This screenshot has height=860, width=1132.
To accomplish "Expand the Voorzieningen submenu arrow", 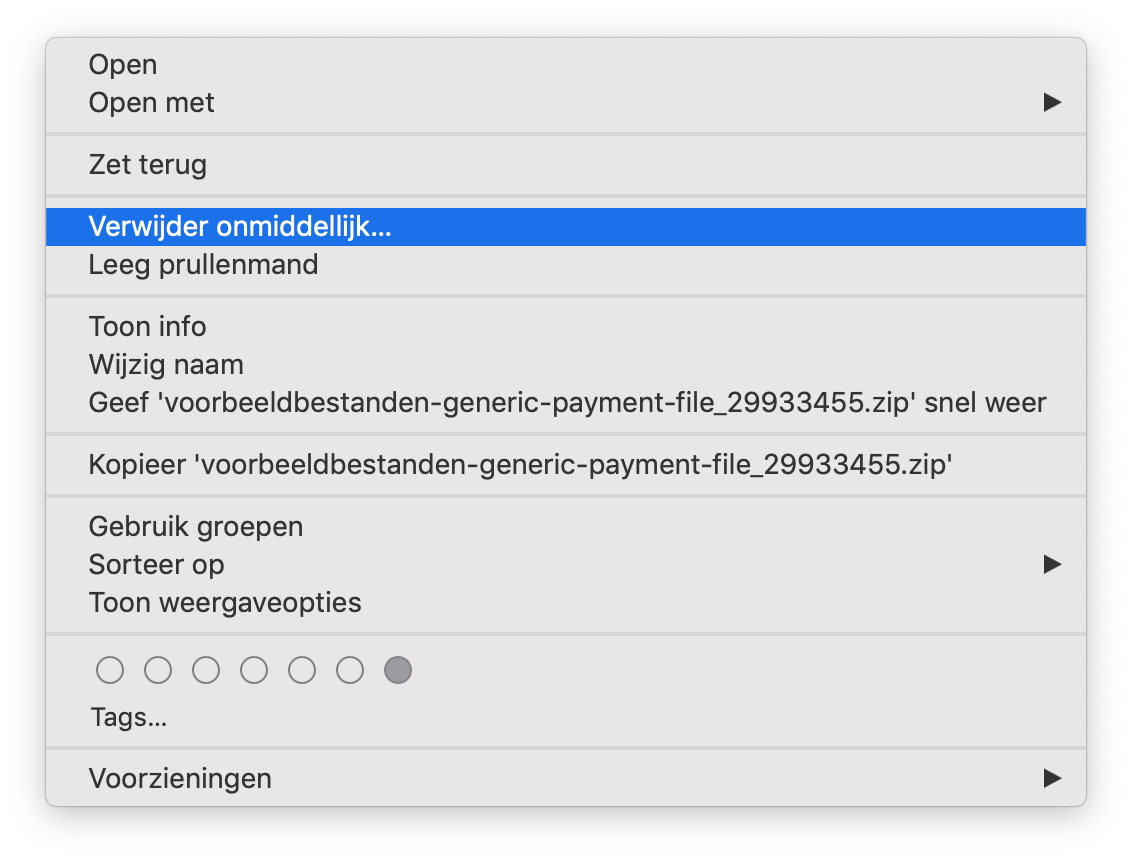I will [x=1053, y=778].
